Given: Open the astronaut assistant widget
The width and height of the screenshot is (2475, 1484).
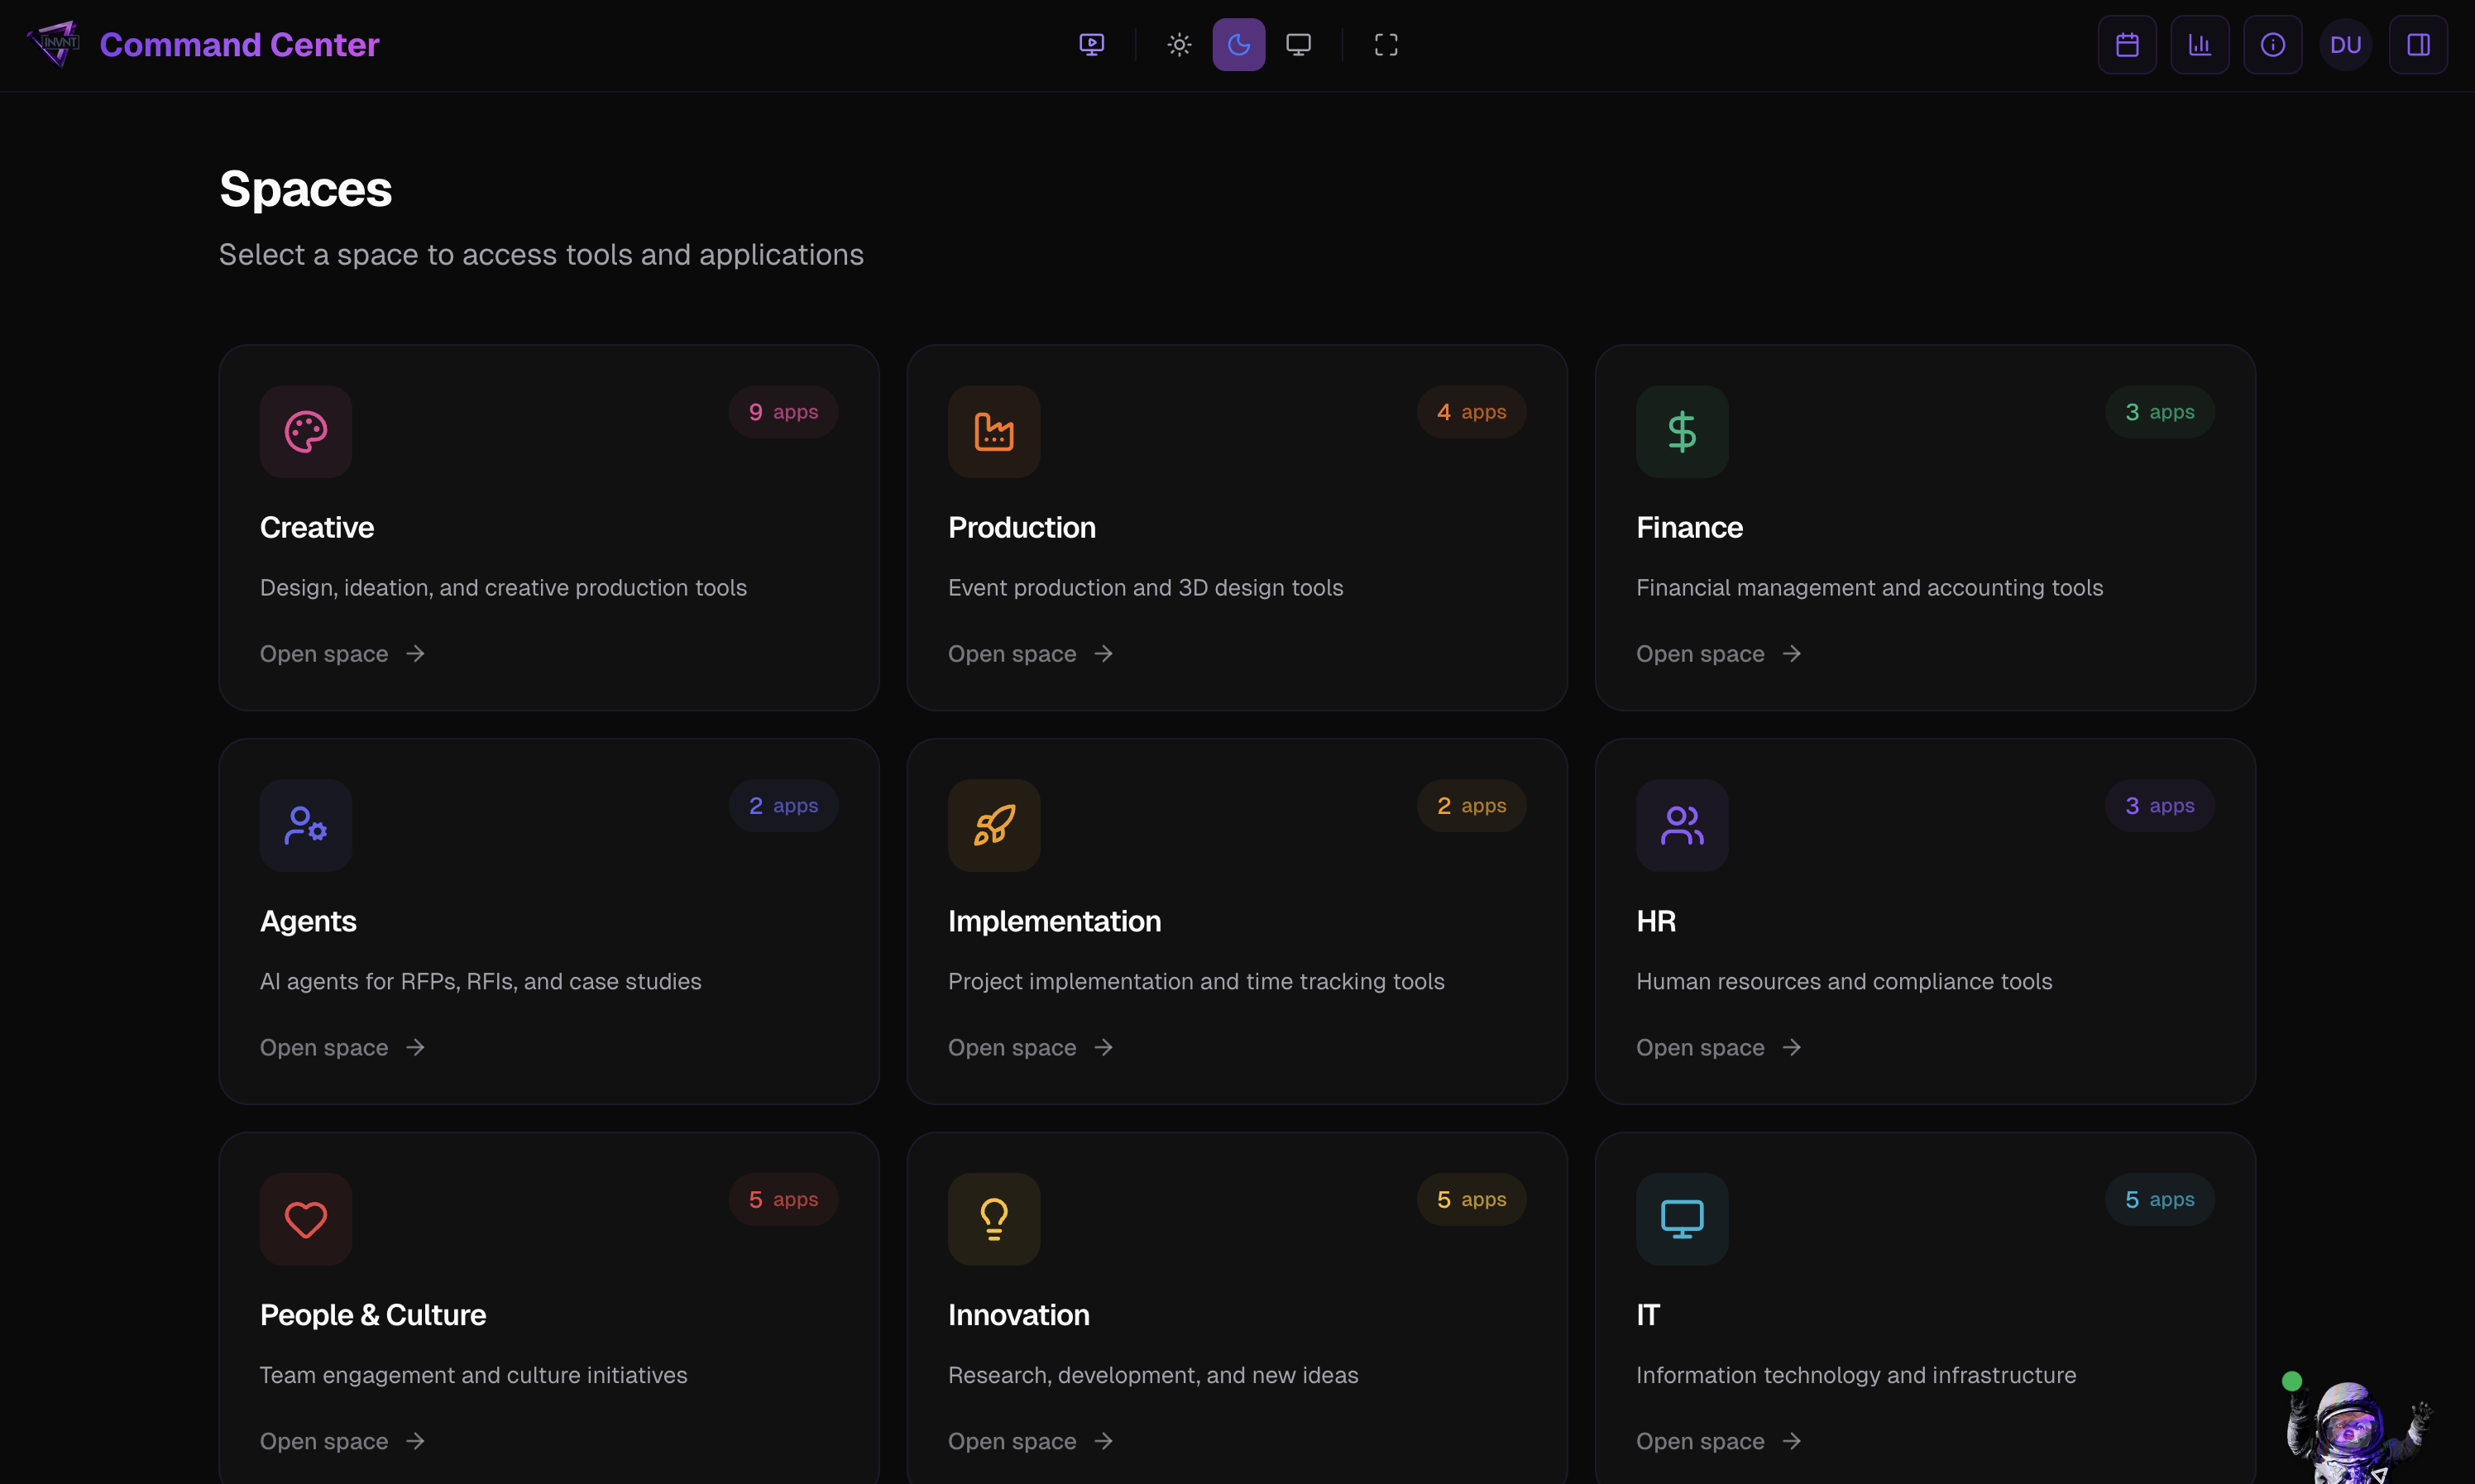Looking at the screenshot, I should tap(2355, 1430).
